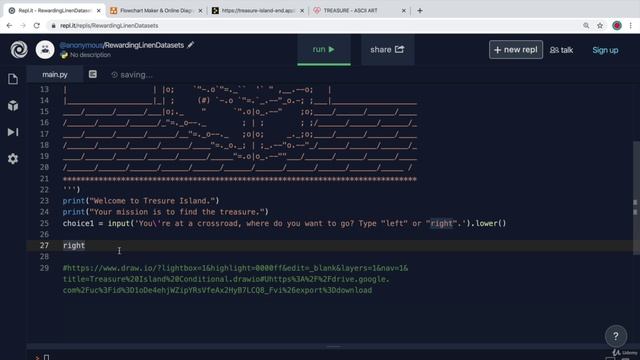Edit repl name with the pencil icon

click(191, 45)
